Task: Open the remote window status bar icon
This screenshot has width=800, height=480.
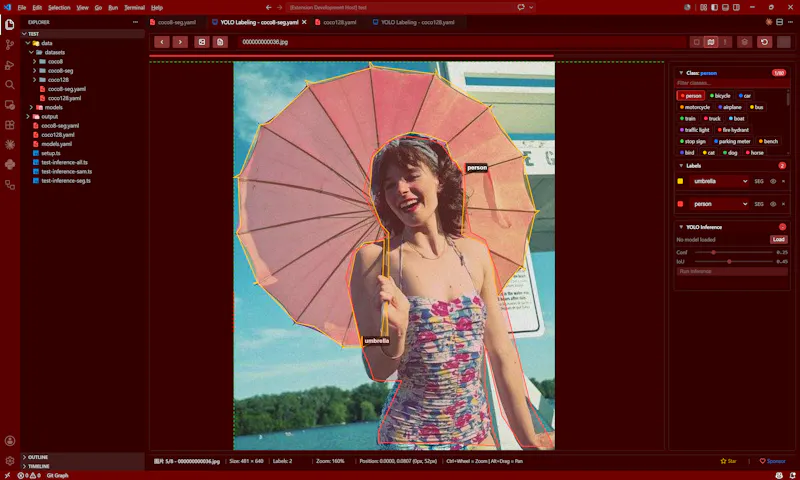Action: pyautogui.click(x=7, y=475)
